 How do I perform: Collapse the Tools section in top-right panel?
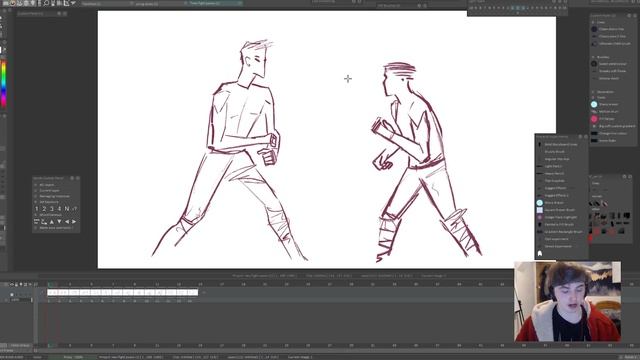pos(593,98)
